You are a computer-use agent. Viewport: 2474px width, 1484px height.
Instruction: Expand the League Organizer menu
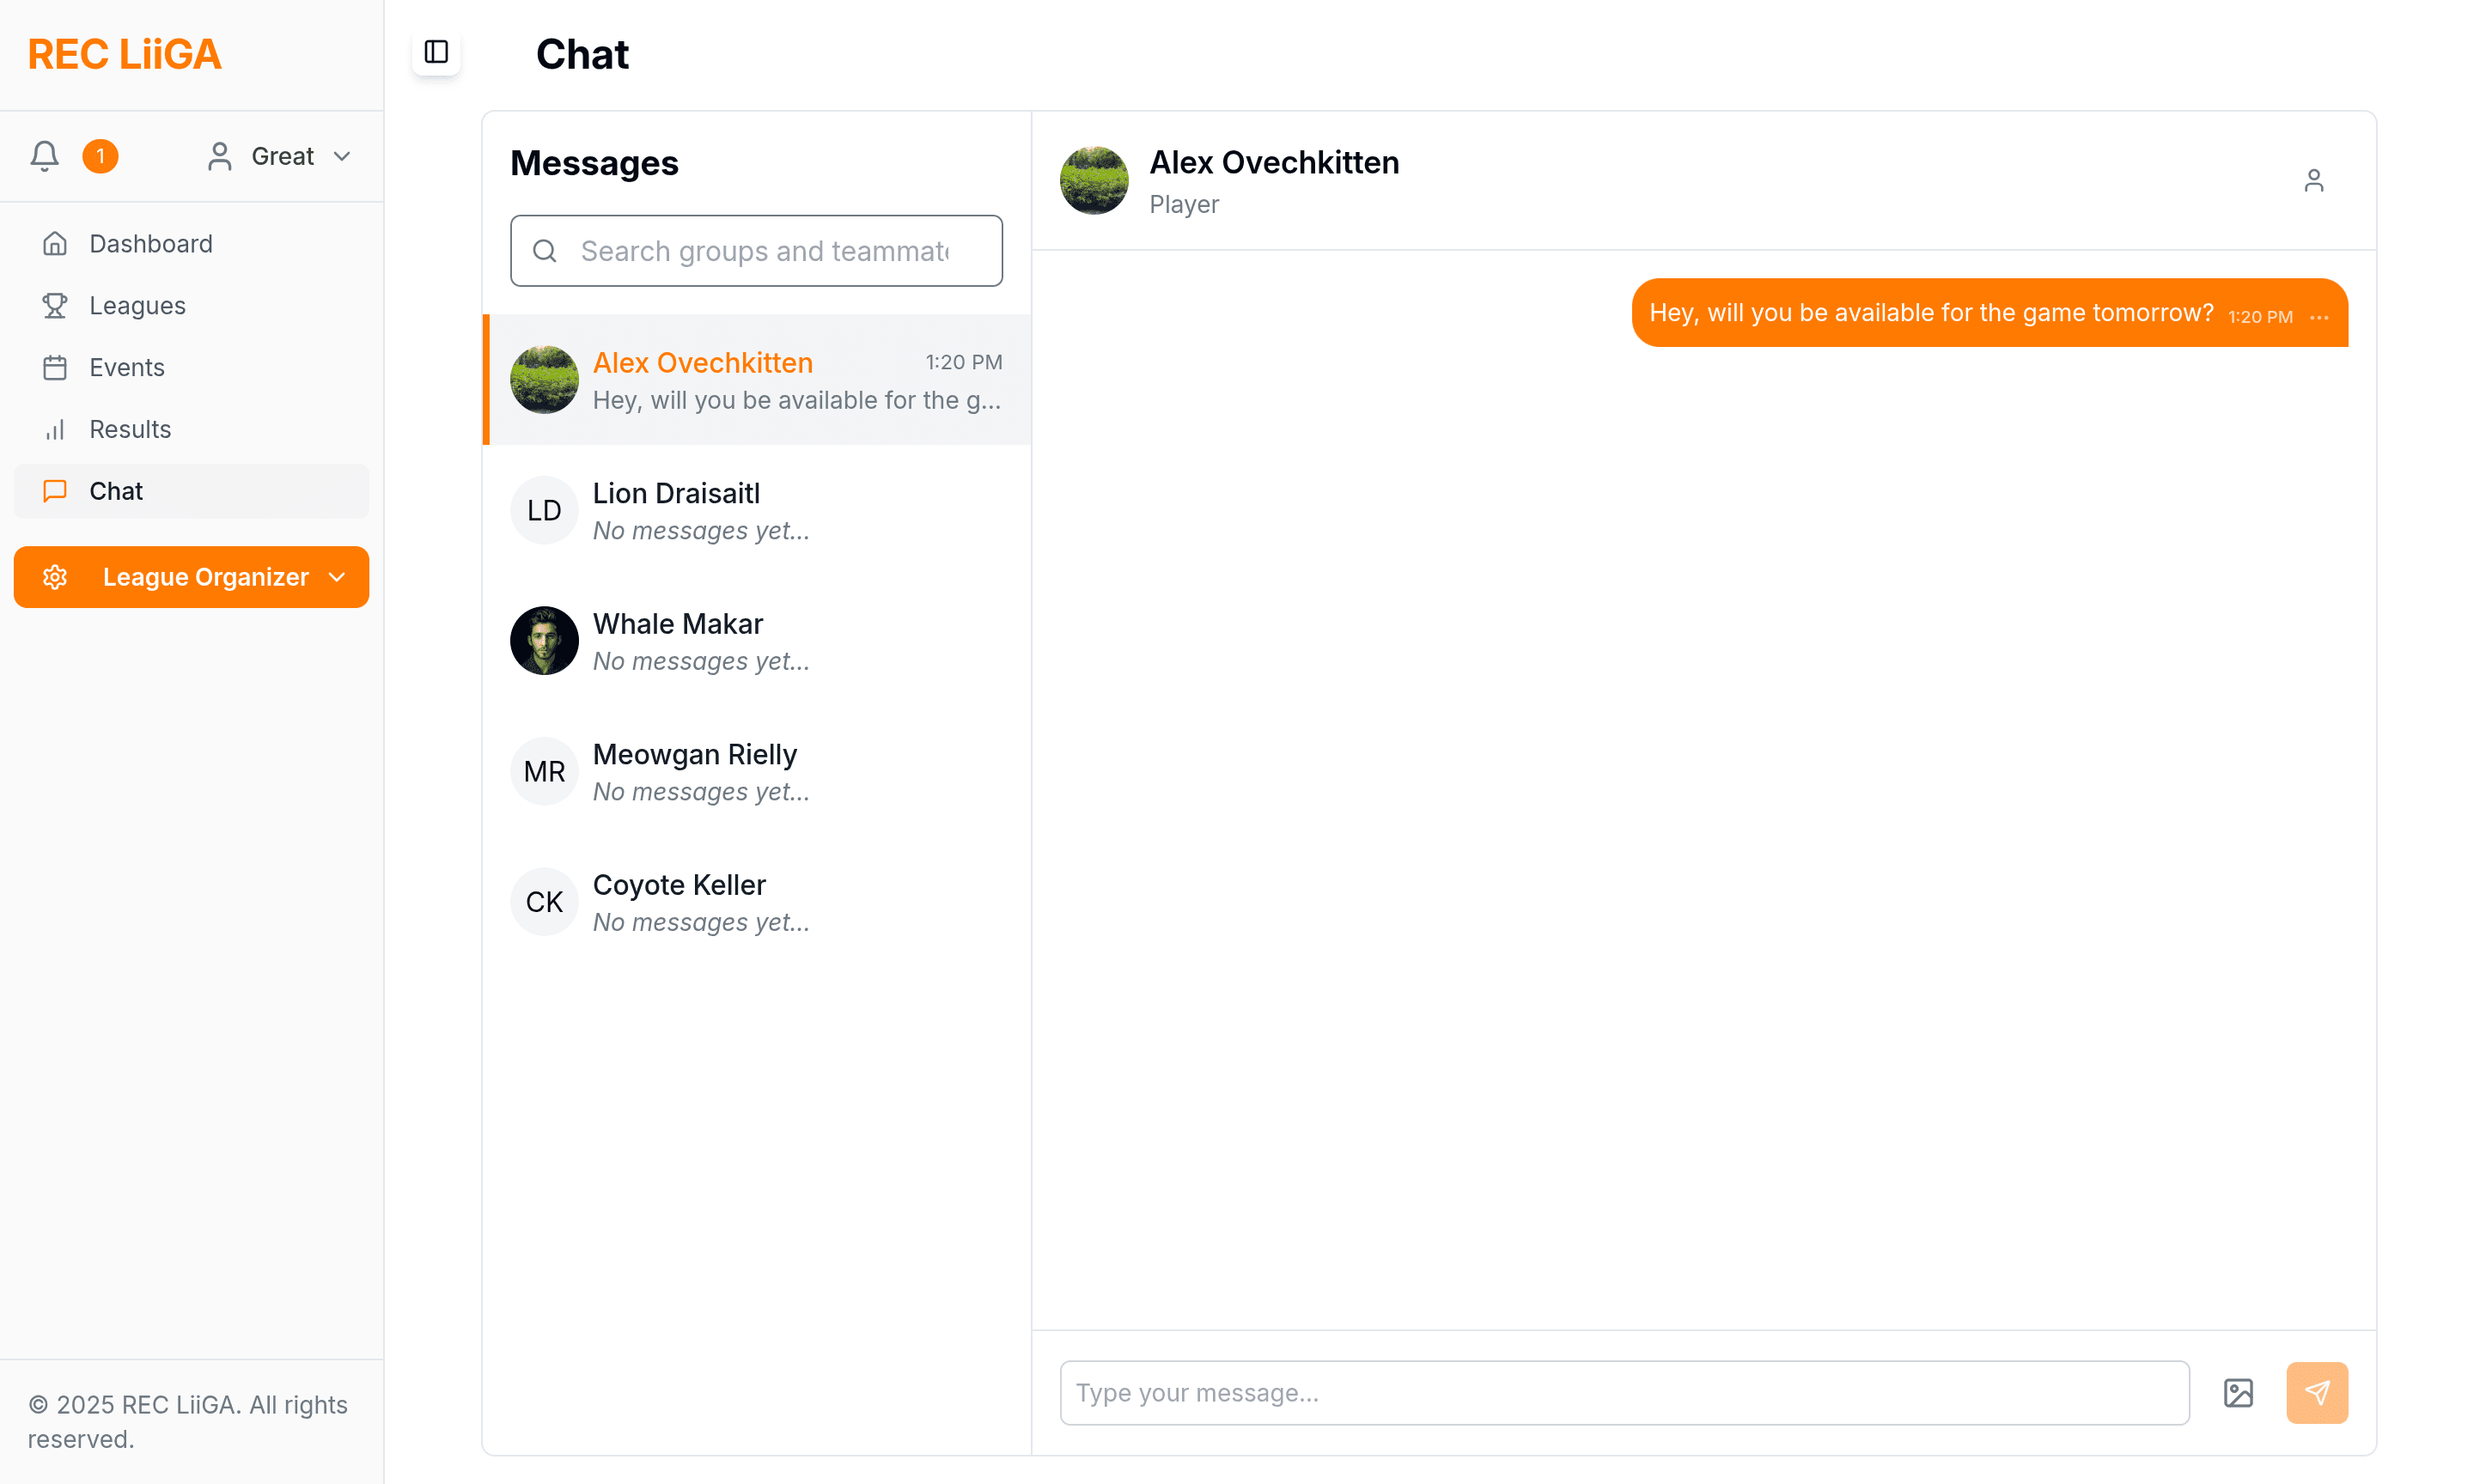191,577
